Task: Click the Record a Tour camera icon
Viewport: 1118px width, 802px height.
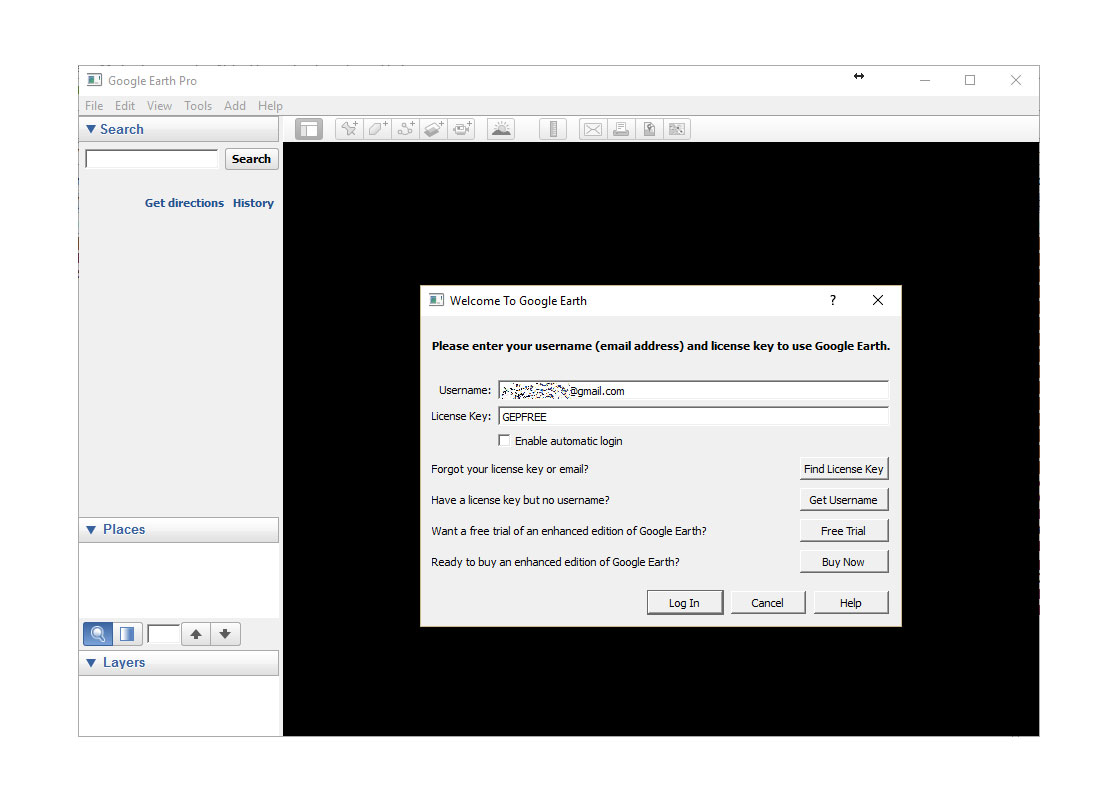Action: (x=462, y=129)
